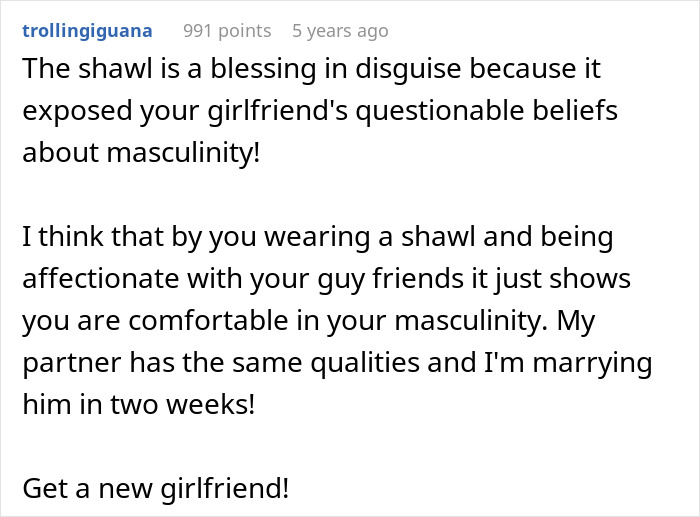Click the "5 years ago" timestamp
Image resolution: width=700 pixels, height=517 pixels.
coord(335,31)
